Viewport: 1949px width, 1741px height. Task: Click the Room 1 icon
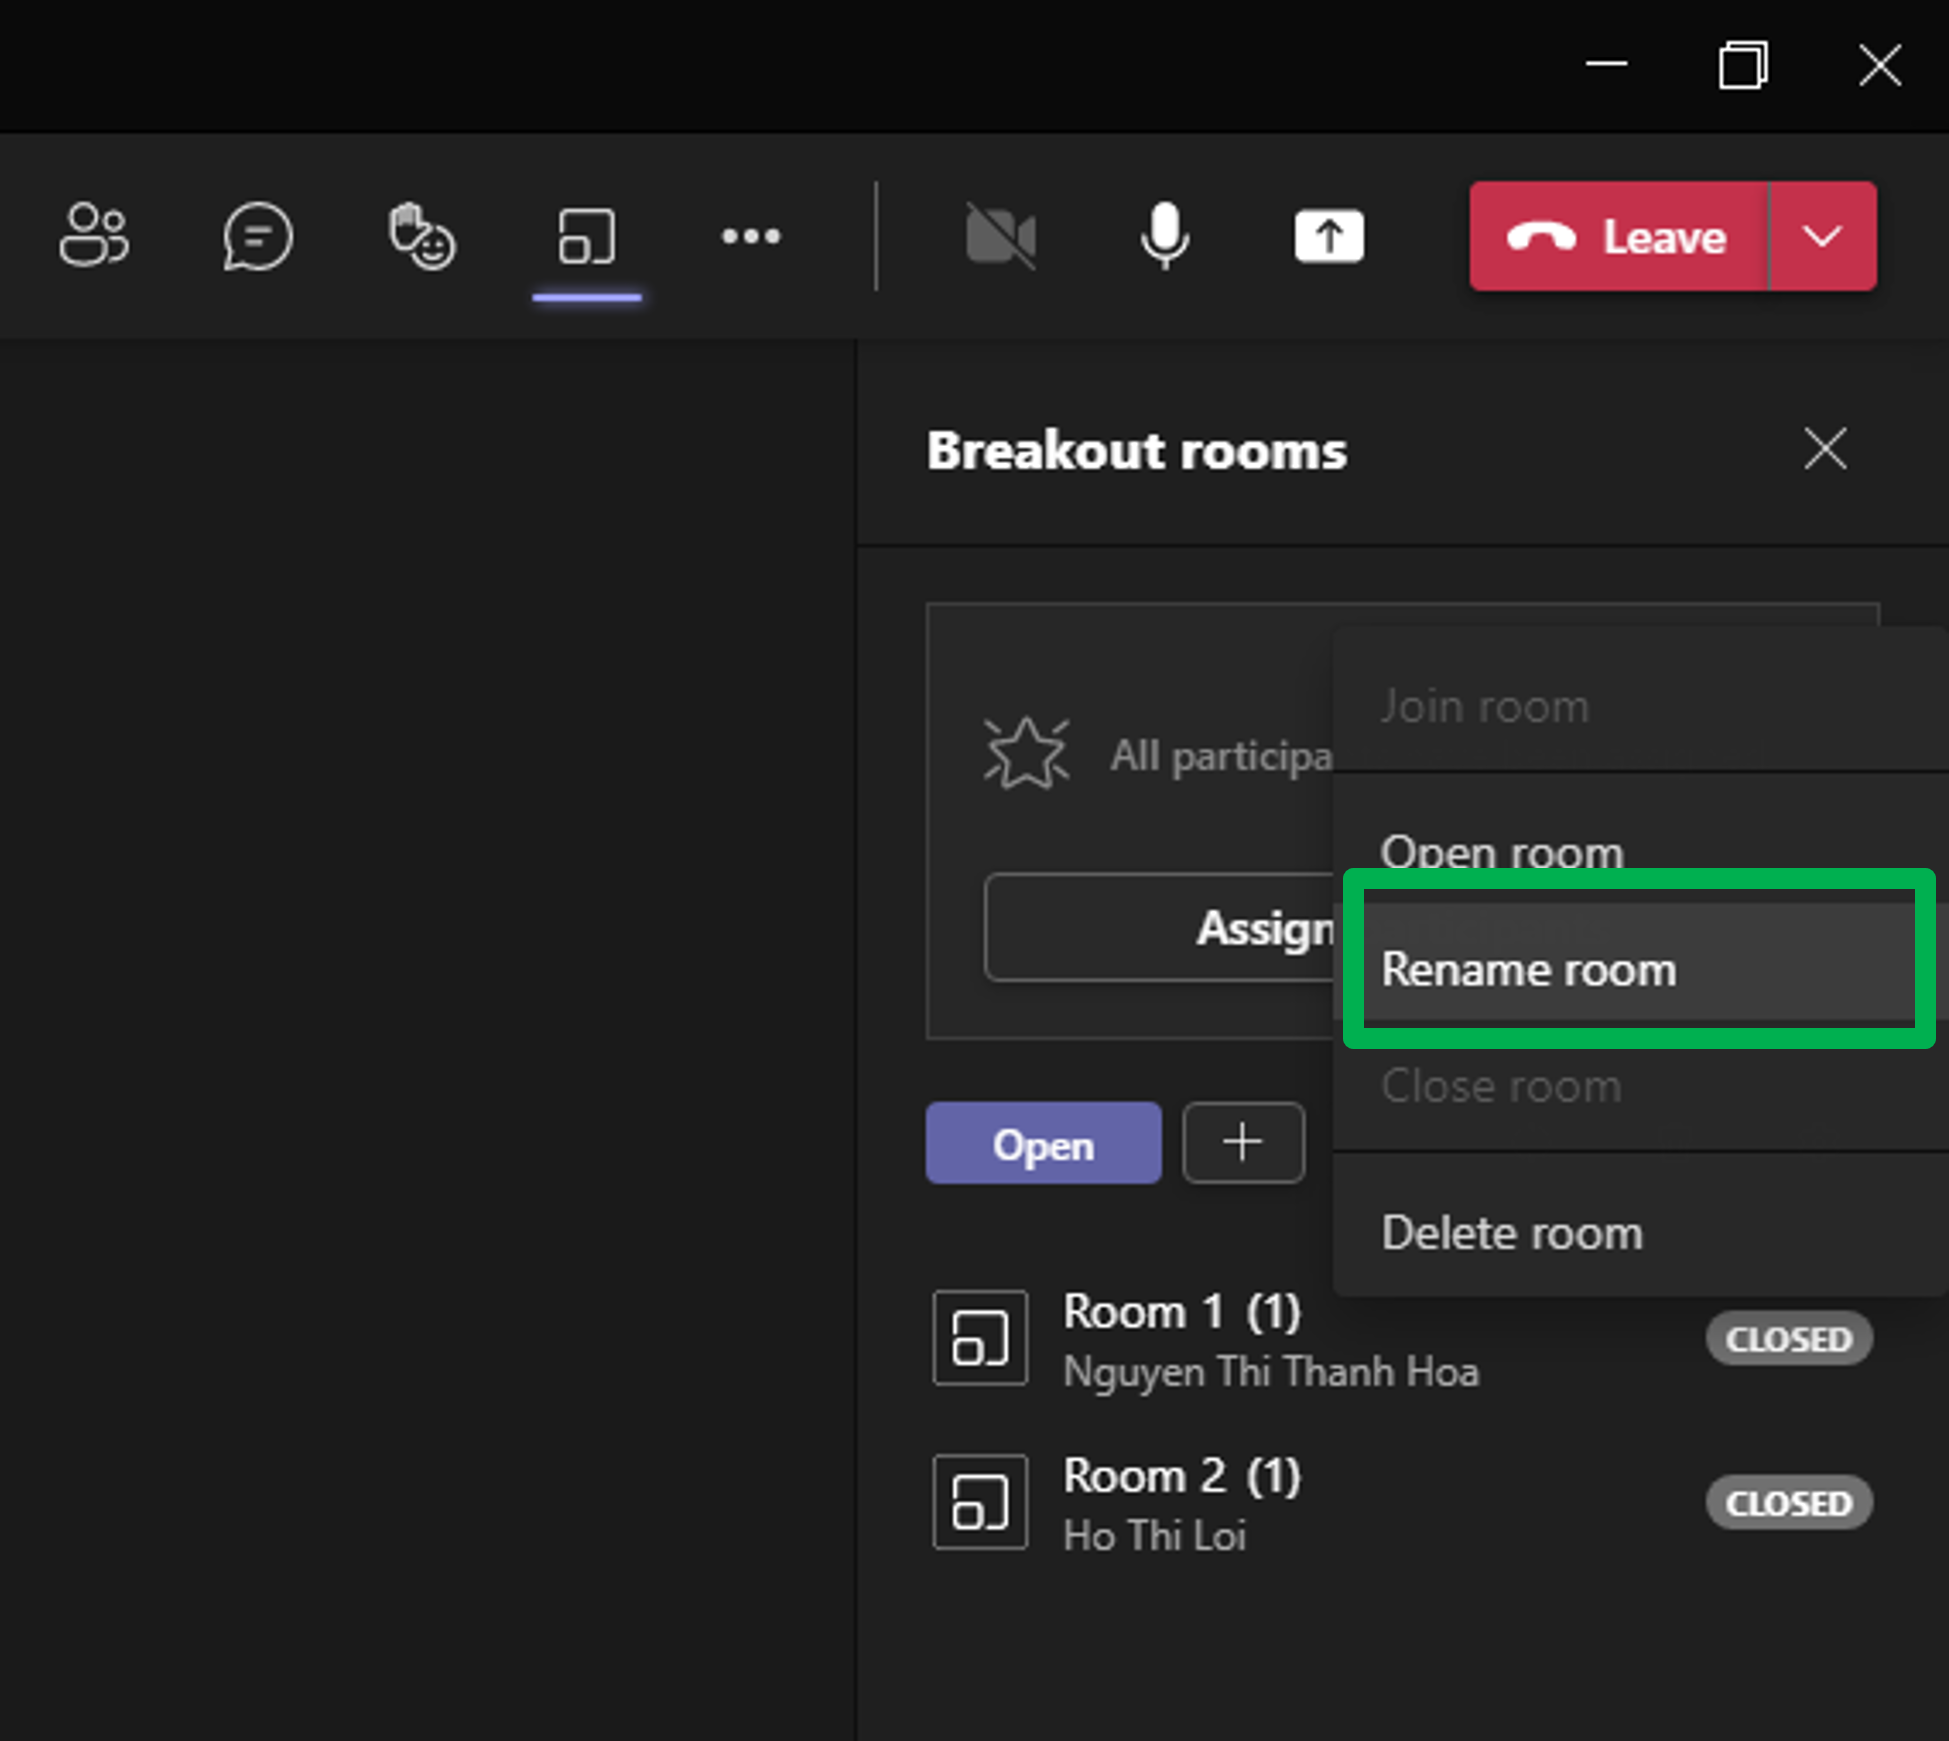980,1338
